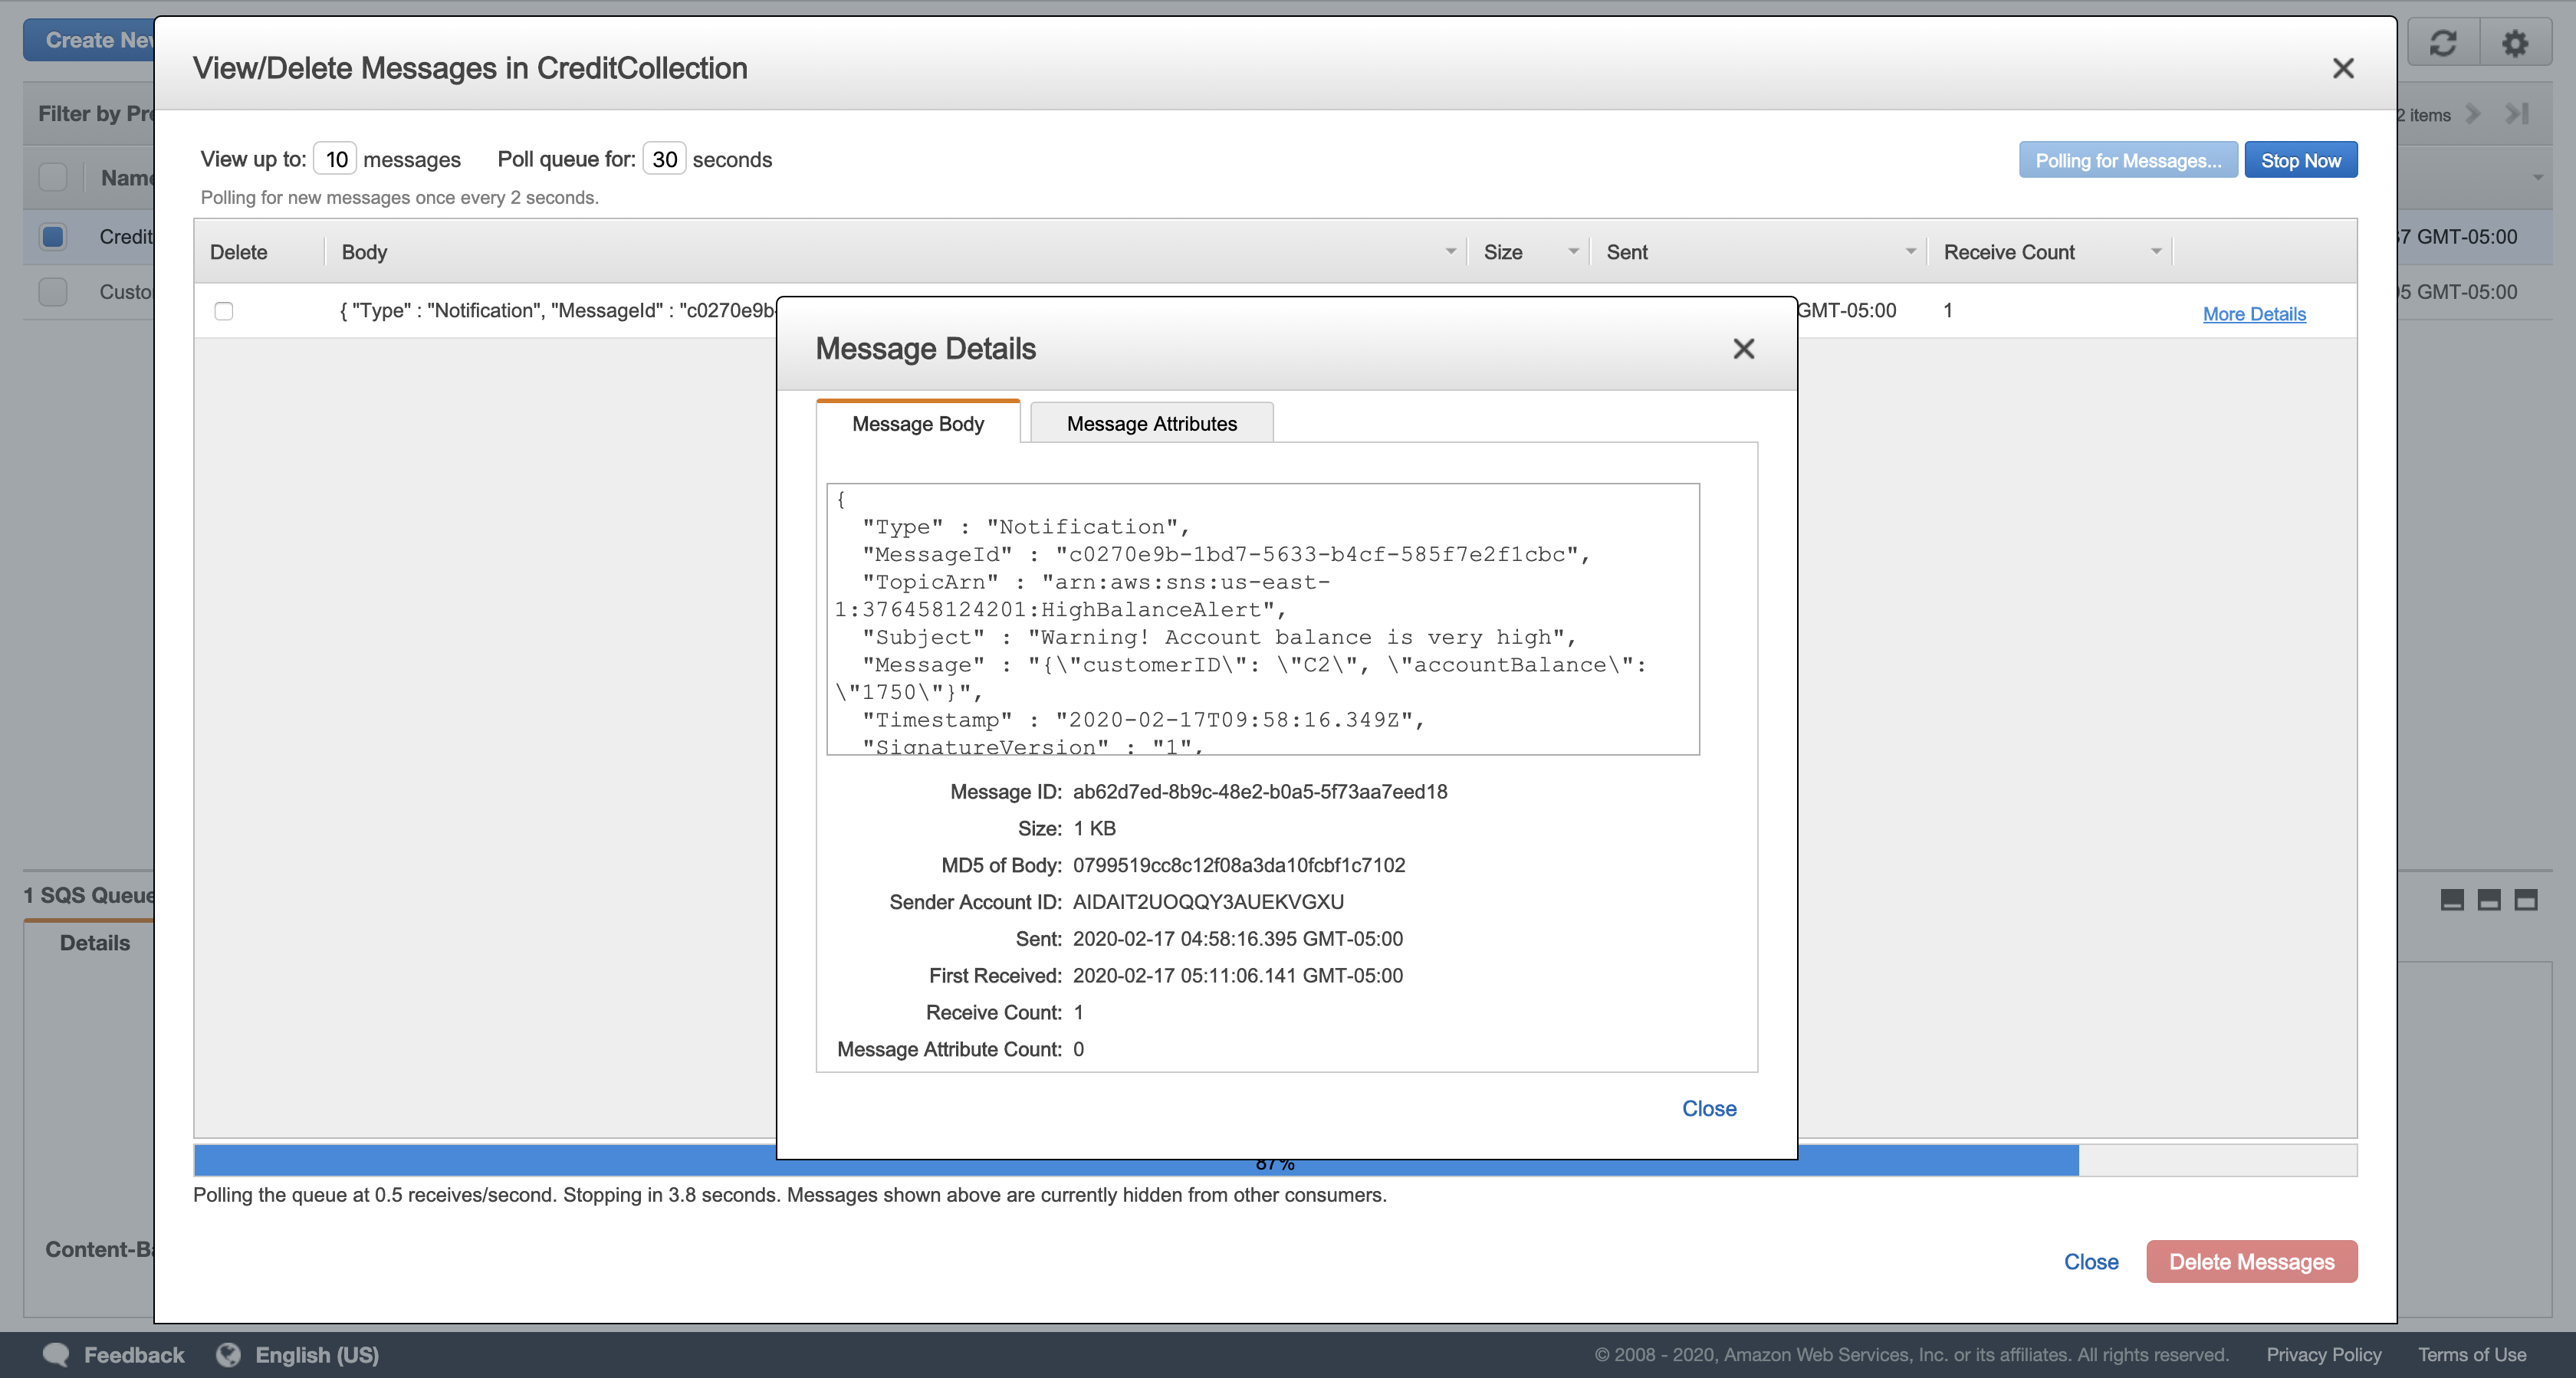Open the Receive Count column dropdown arrow
This screenshot has height=1378, width=2576.
(2156, 252)
